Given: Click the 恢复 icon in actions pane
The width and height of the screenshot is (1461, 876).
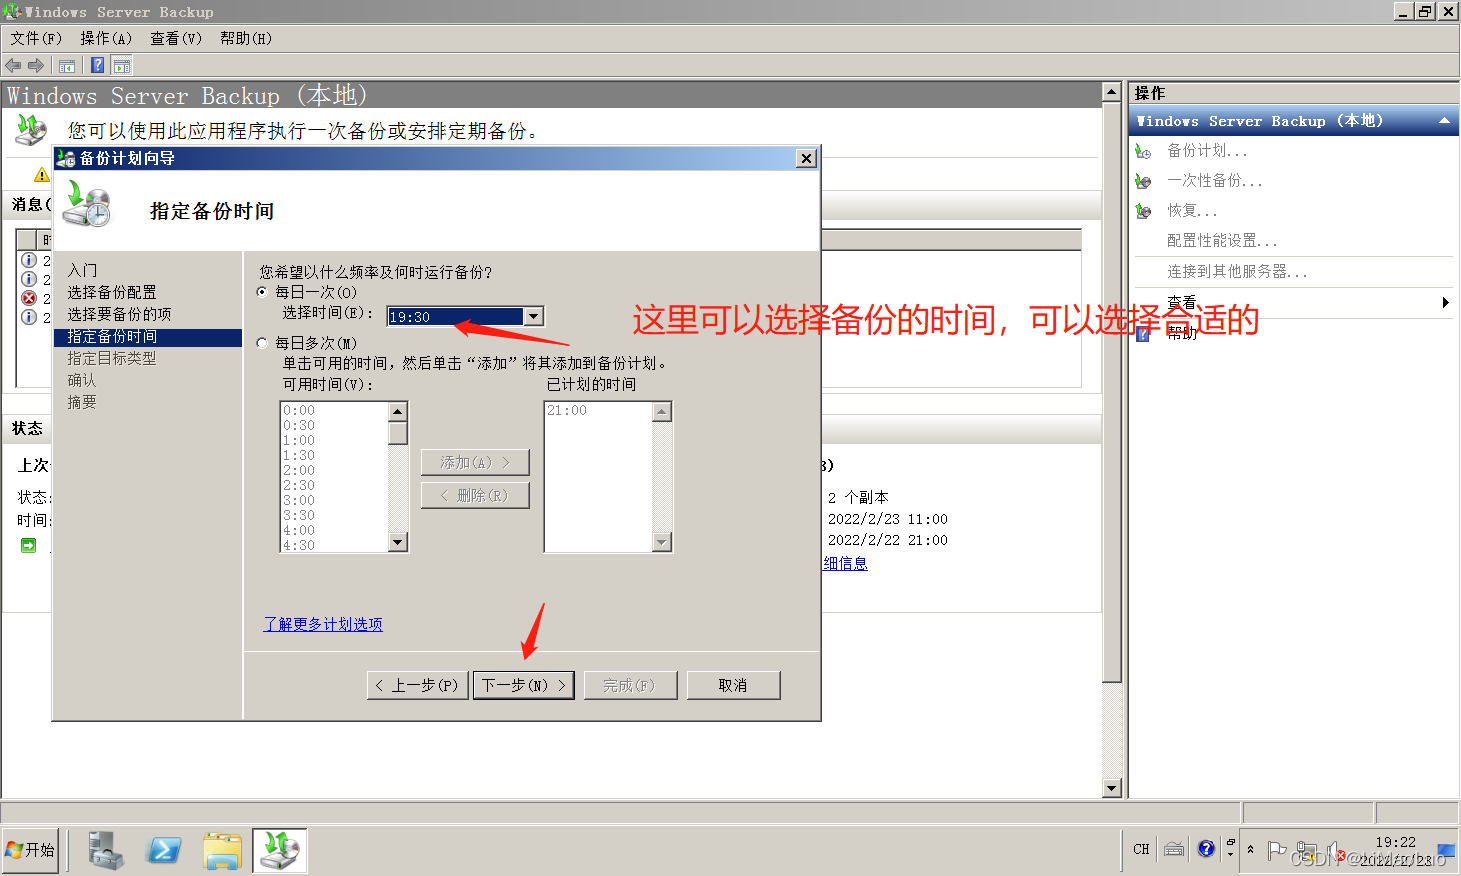Looking at the screenshot, I should point(1144,211).
